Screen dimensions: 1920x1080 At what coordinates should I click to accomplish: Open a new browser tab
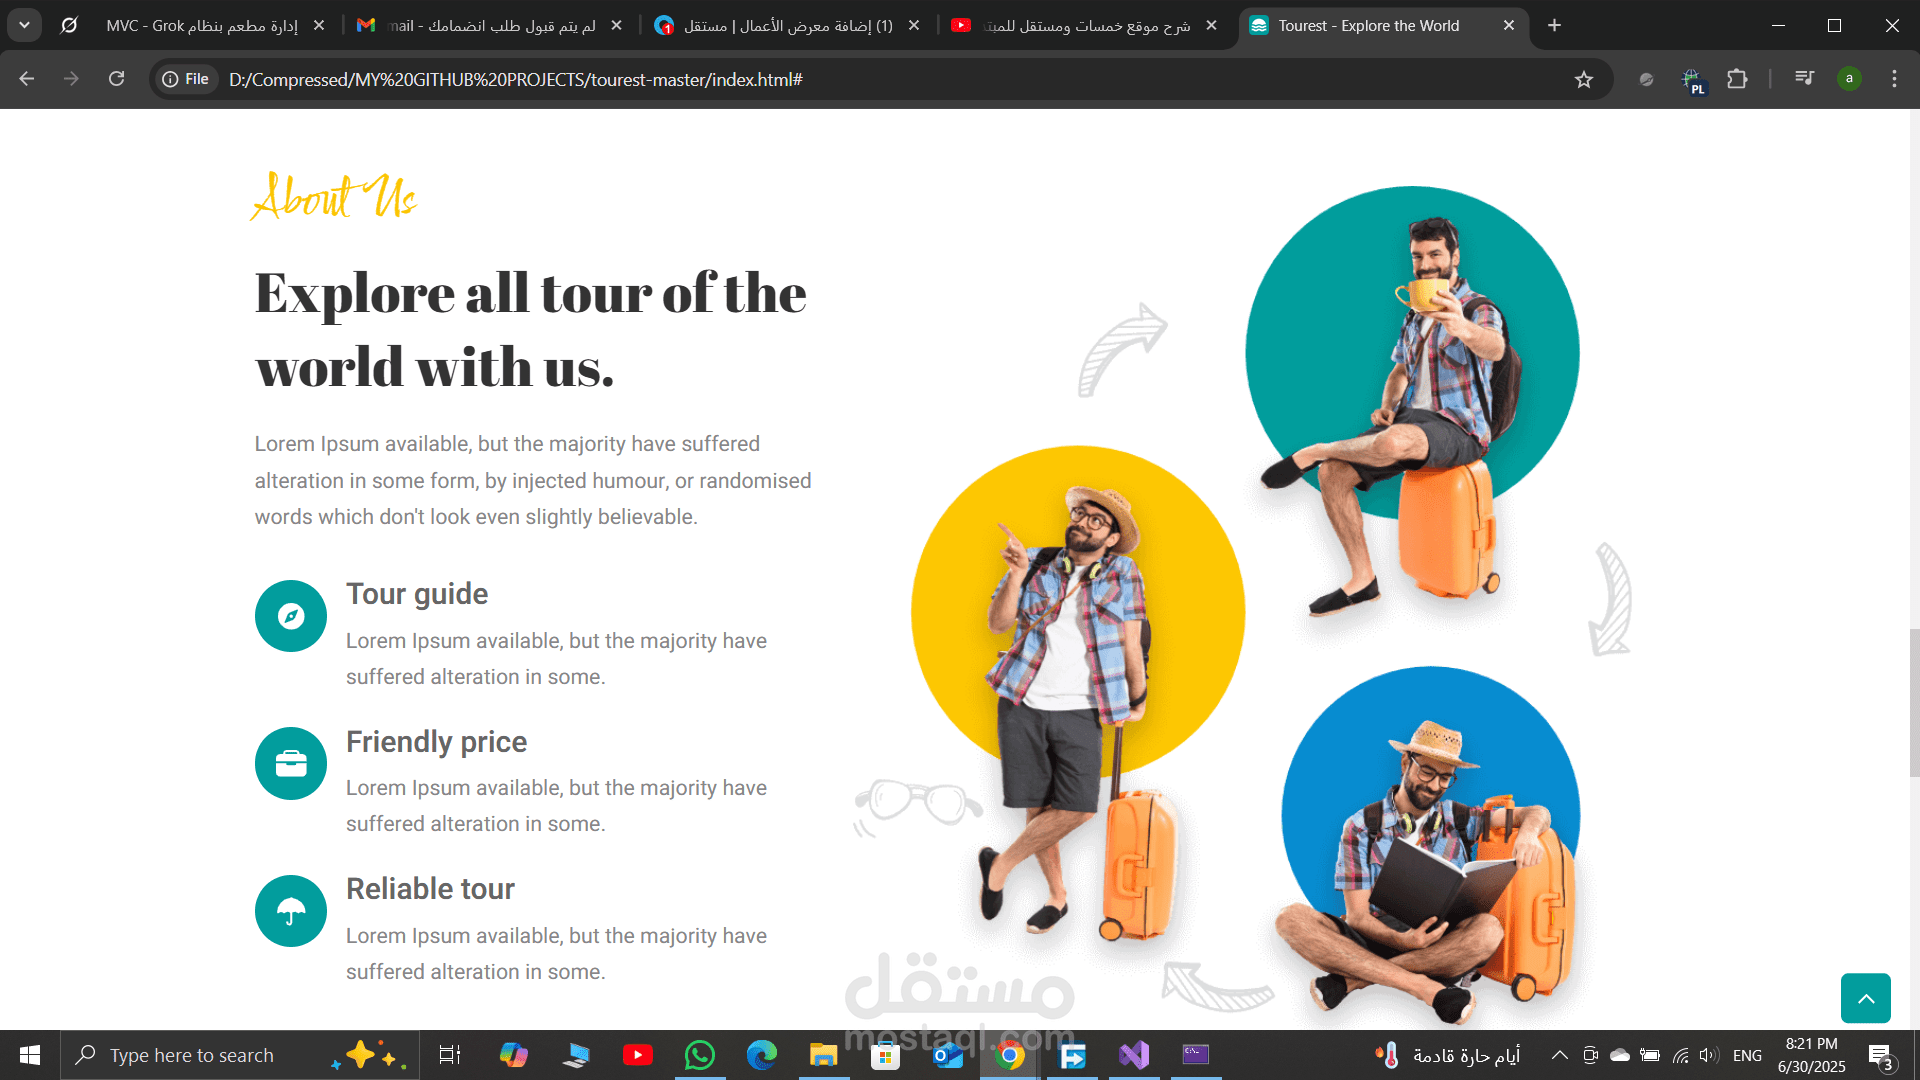(x=1554, y=25)
